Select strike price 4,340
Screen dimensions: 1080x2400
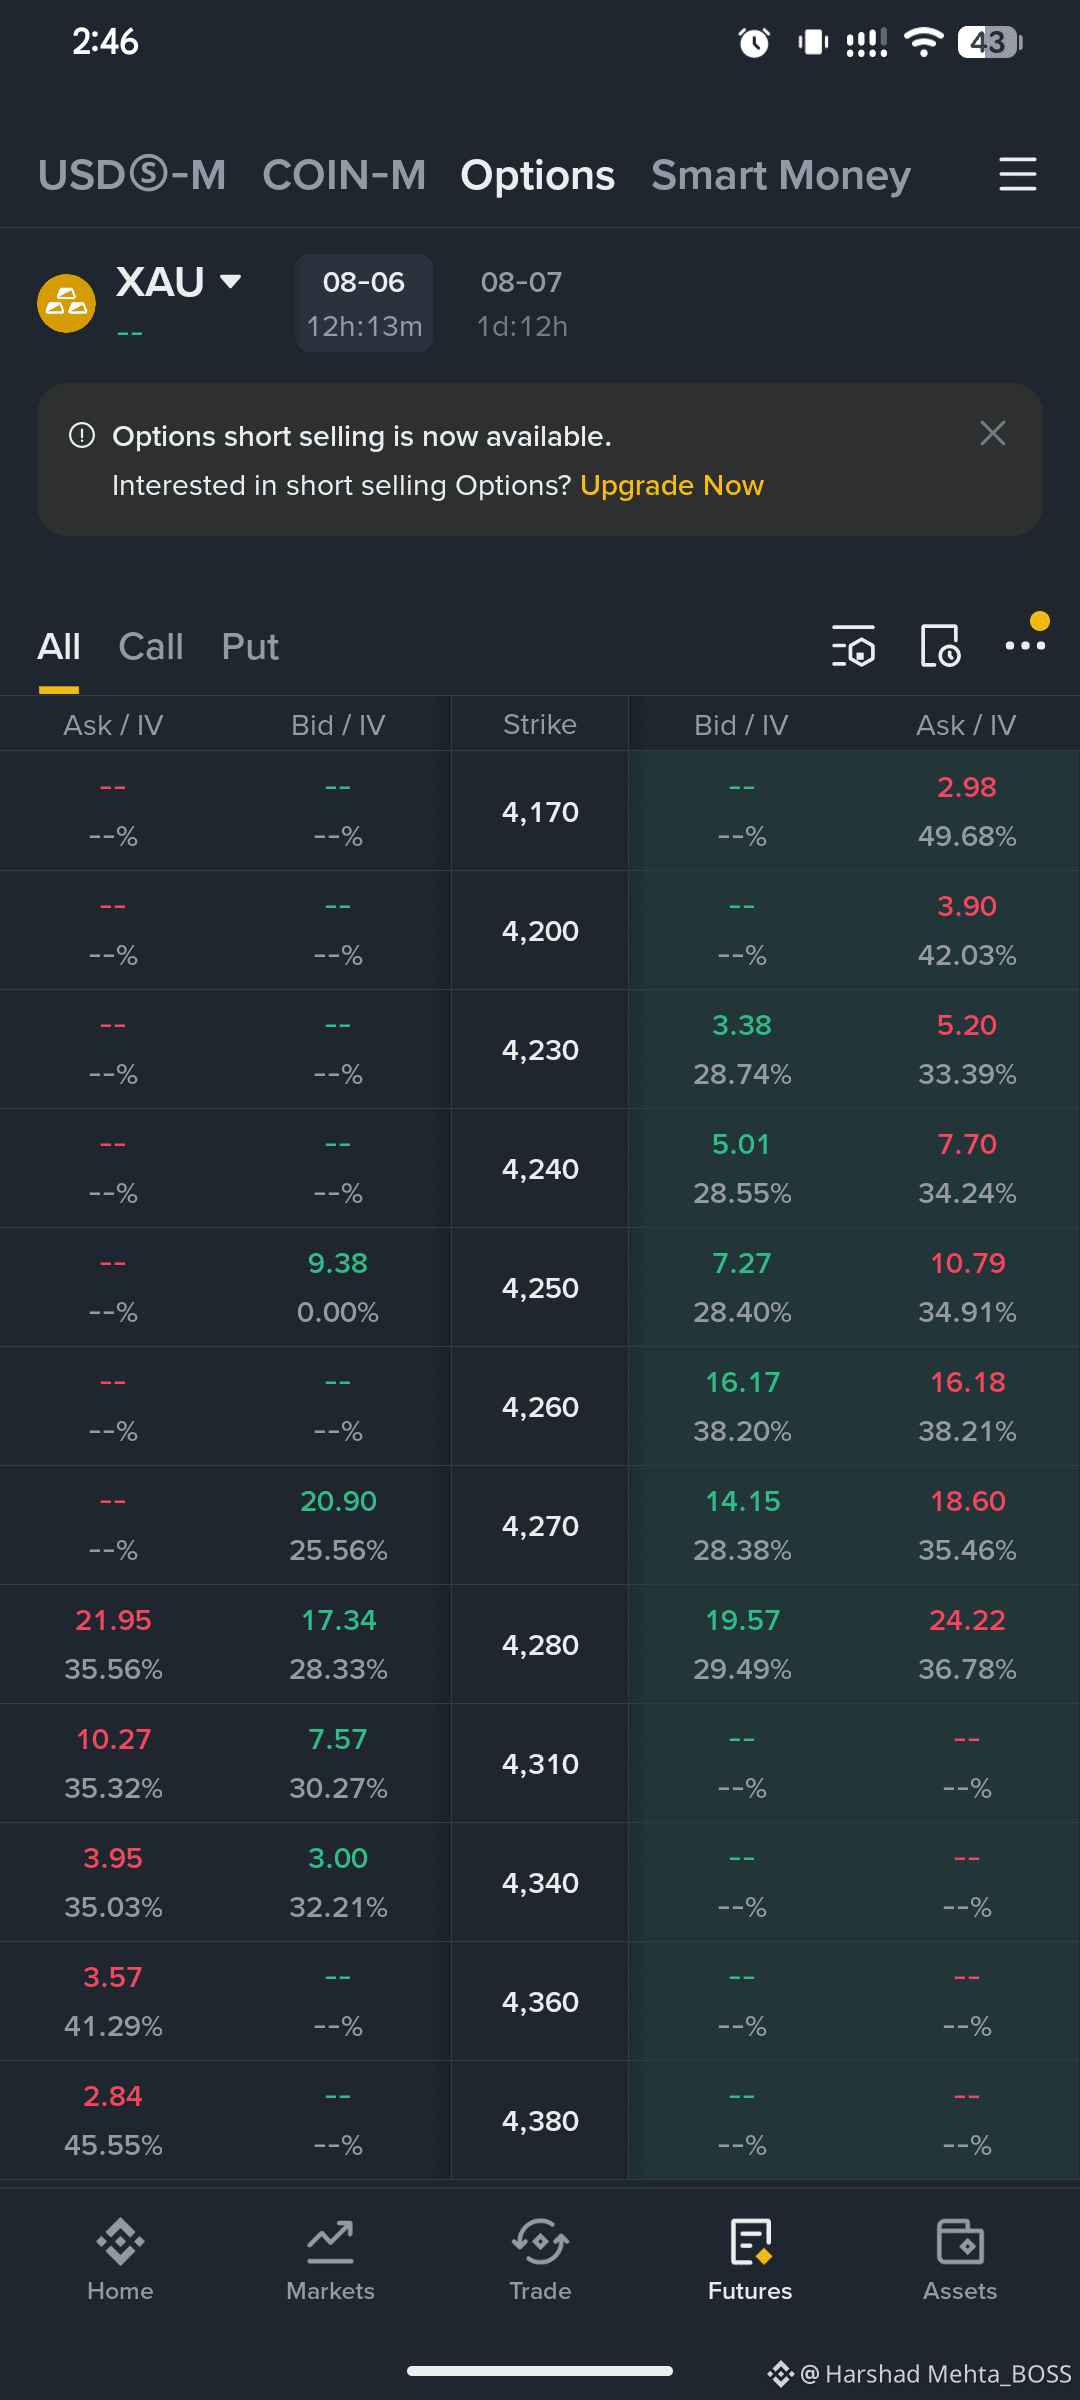(540, 1883)
